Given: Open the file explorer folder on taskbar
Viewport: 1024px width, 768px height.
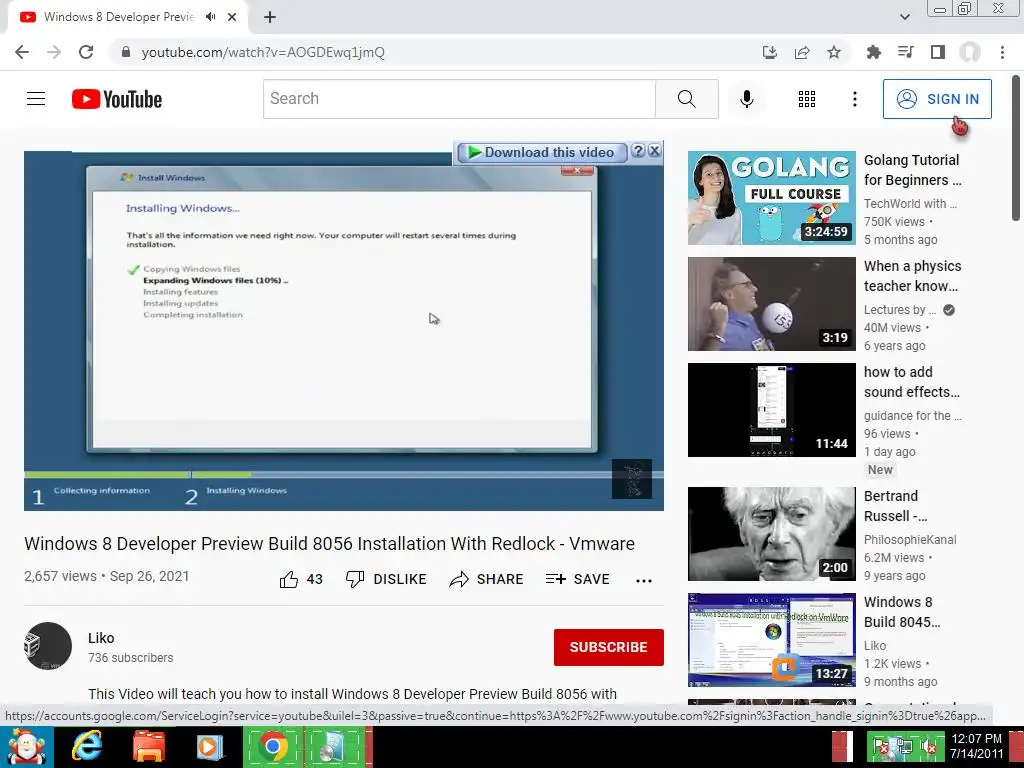Looking at the screenshot, I should click(x=148, y=747).
